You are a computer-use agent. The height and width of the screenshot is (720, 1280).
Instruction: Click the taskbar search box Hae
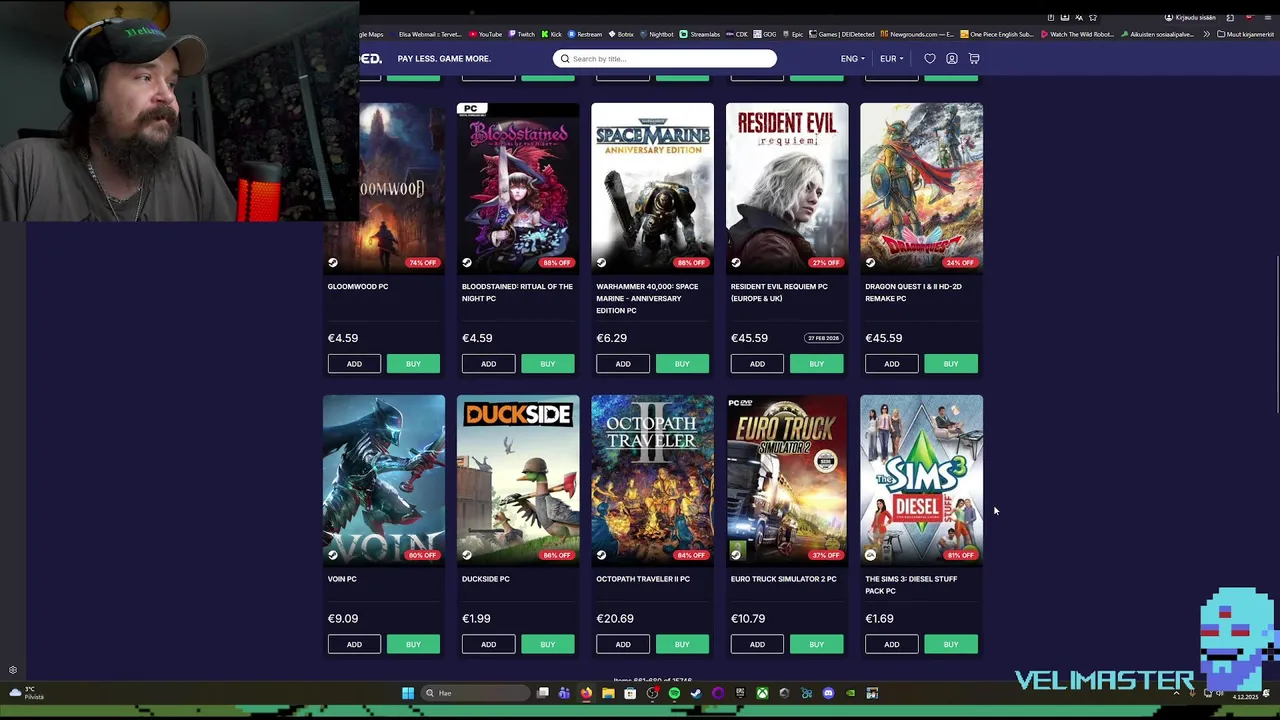[x=474, y=693]
